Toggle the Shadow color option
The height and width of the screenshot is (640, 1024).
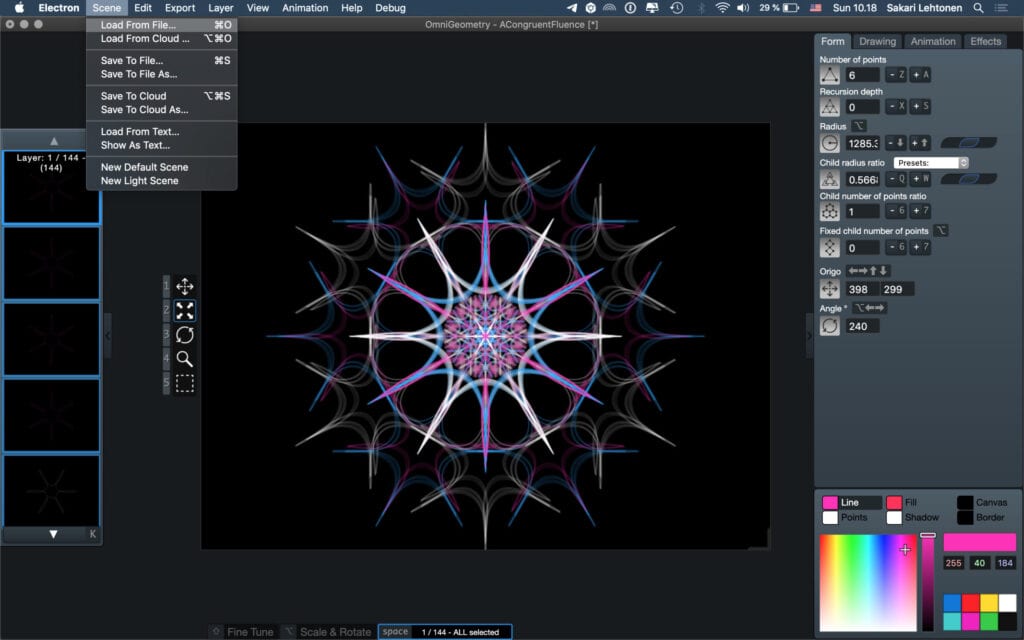coord(913,517)
